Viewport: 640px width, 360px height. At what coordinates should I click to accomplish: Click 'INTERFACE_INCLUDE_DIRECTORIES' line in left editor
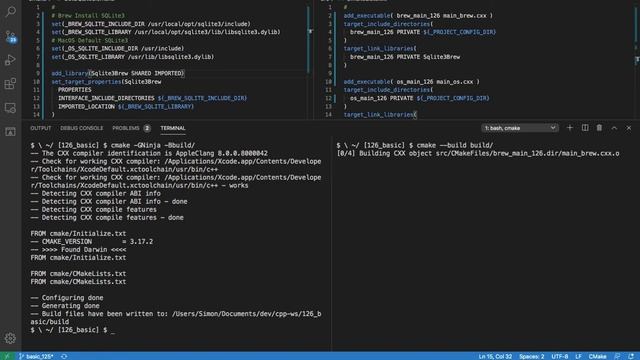pos(152,98)
